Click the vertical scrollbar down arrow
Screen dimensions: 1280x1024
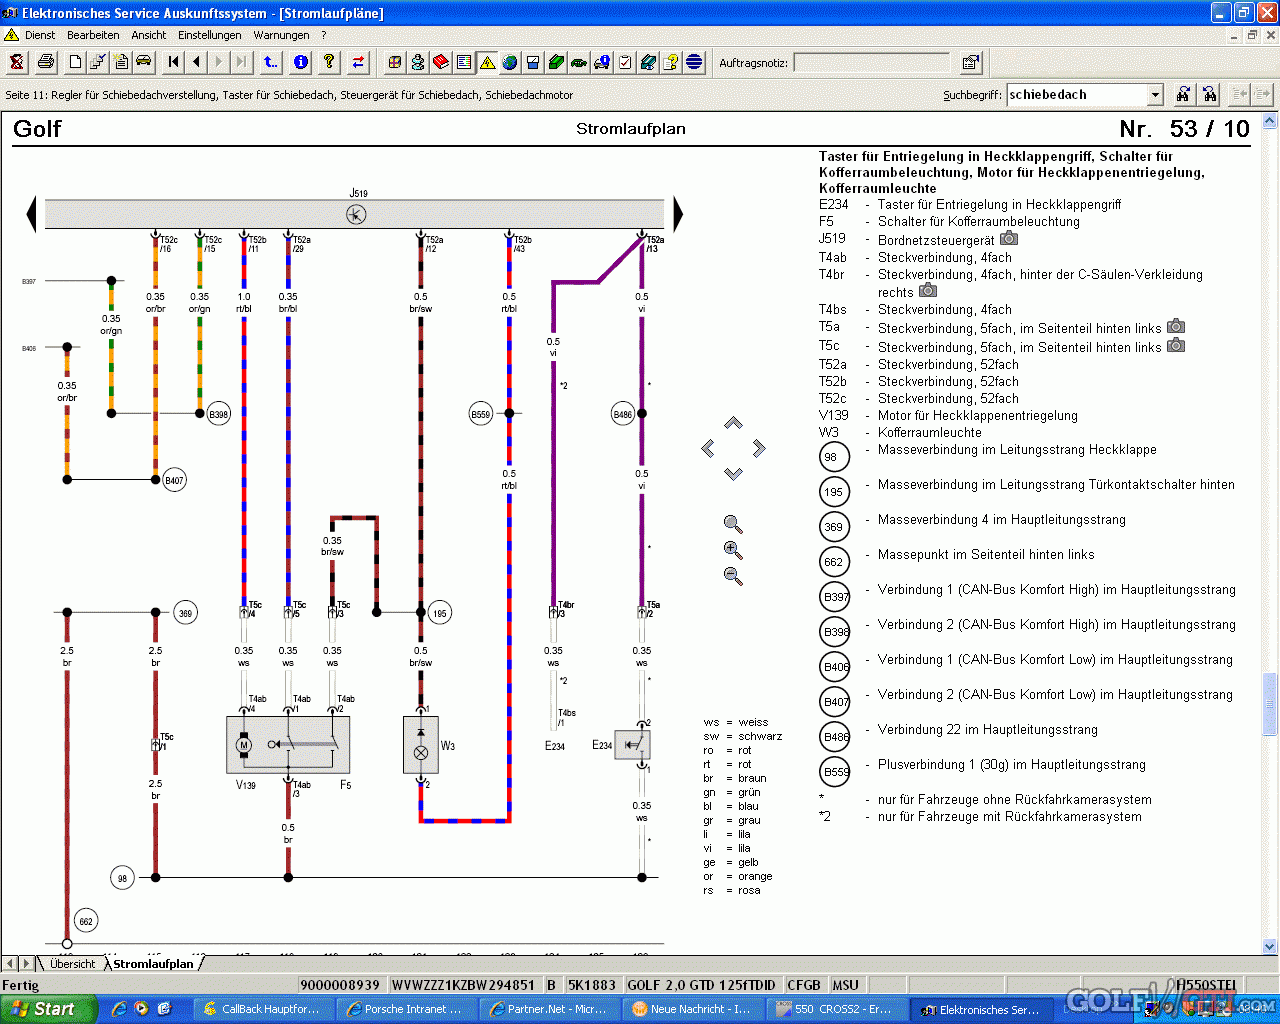click(1270, 946)
